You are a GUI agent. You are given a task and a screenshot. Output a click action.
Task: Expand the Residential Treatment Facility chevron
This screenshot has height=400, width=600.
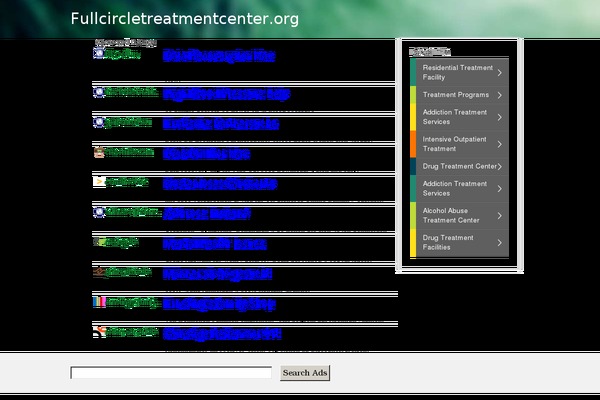[x=500, y=72]
